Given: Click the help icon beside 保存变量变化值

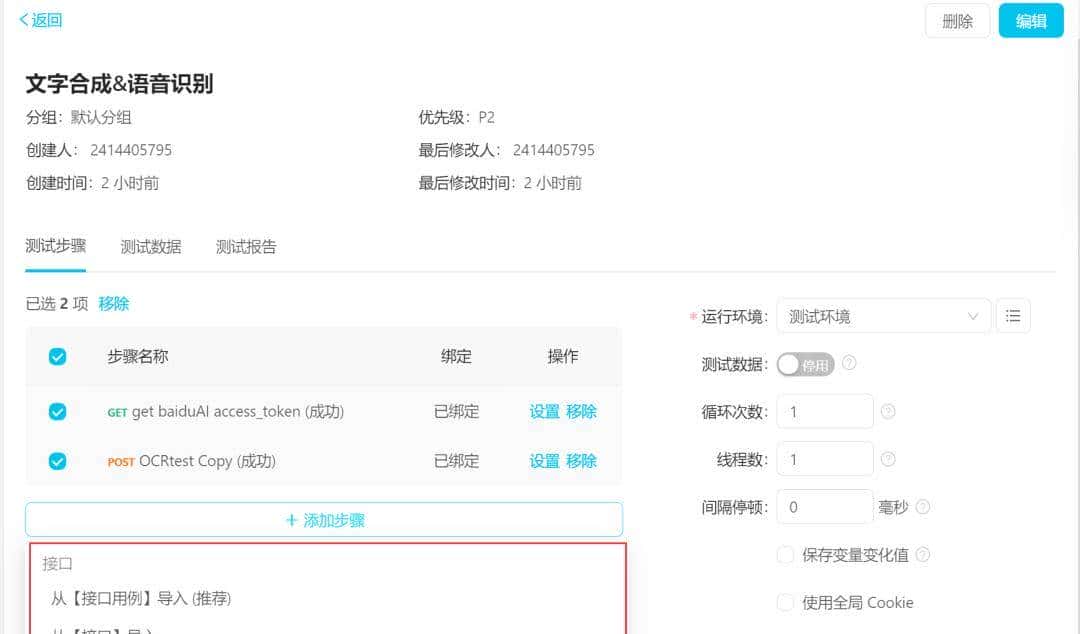Looking at the screenshot, I should 924,554.
